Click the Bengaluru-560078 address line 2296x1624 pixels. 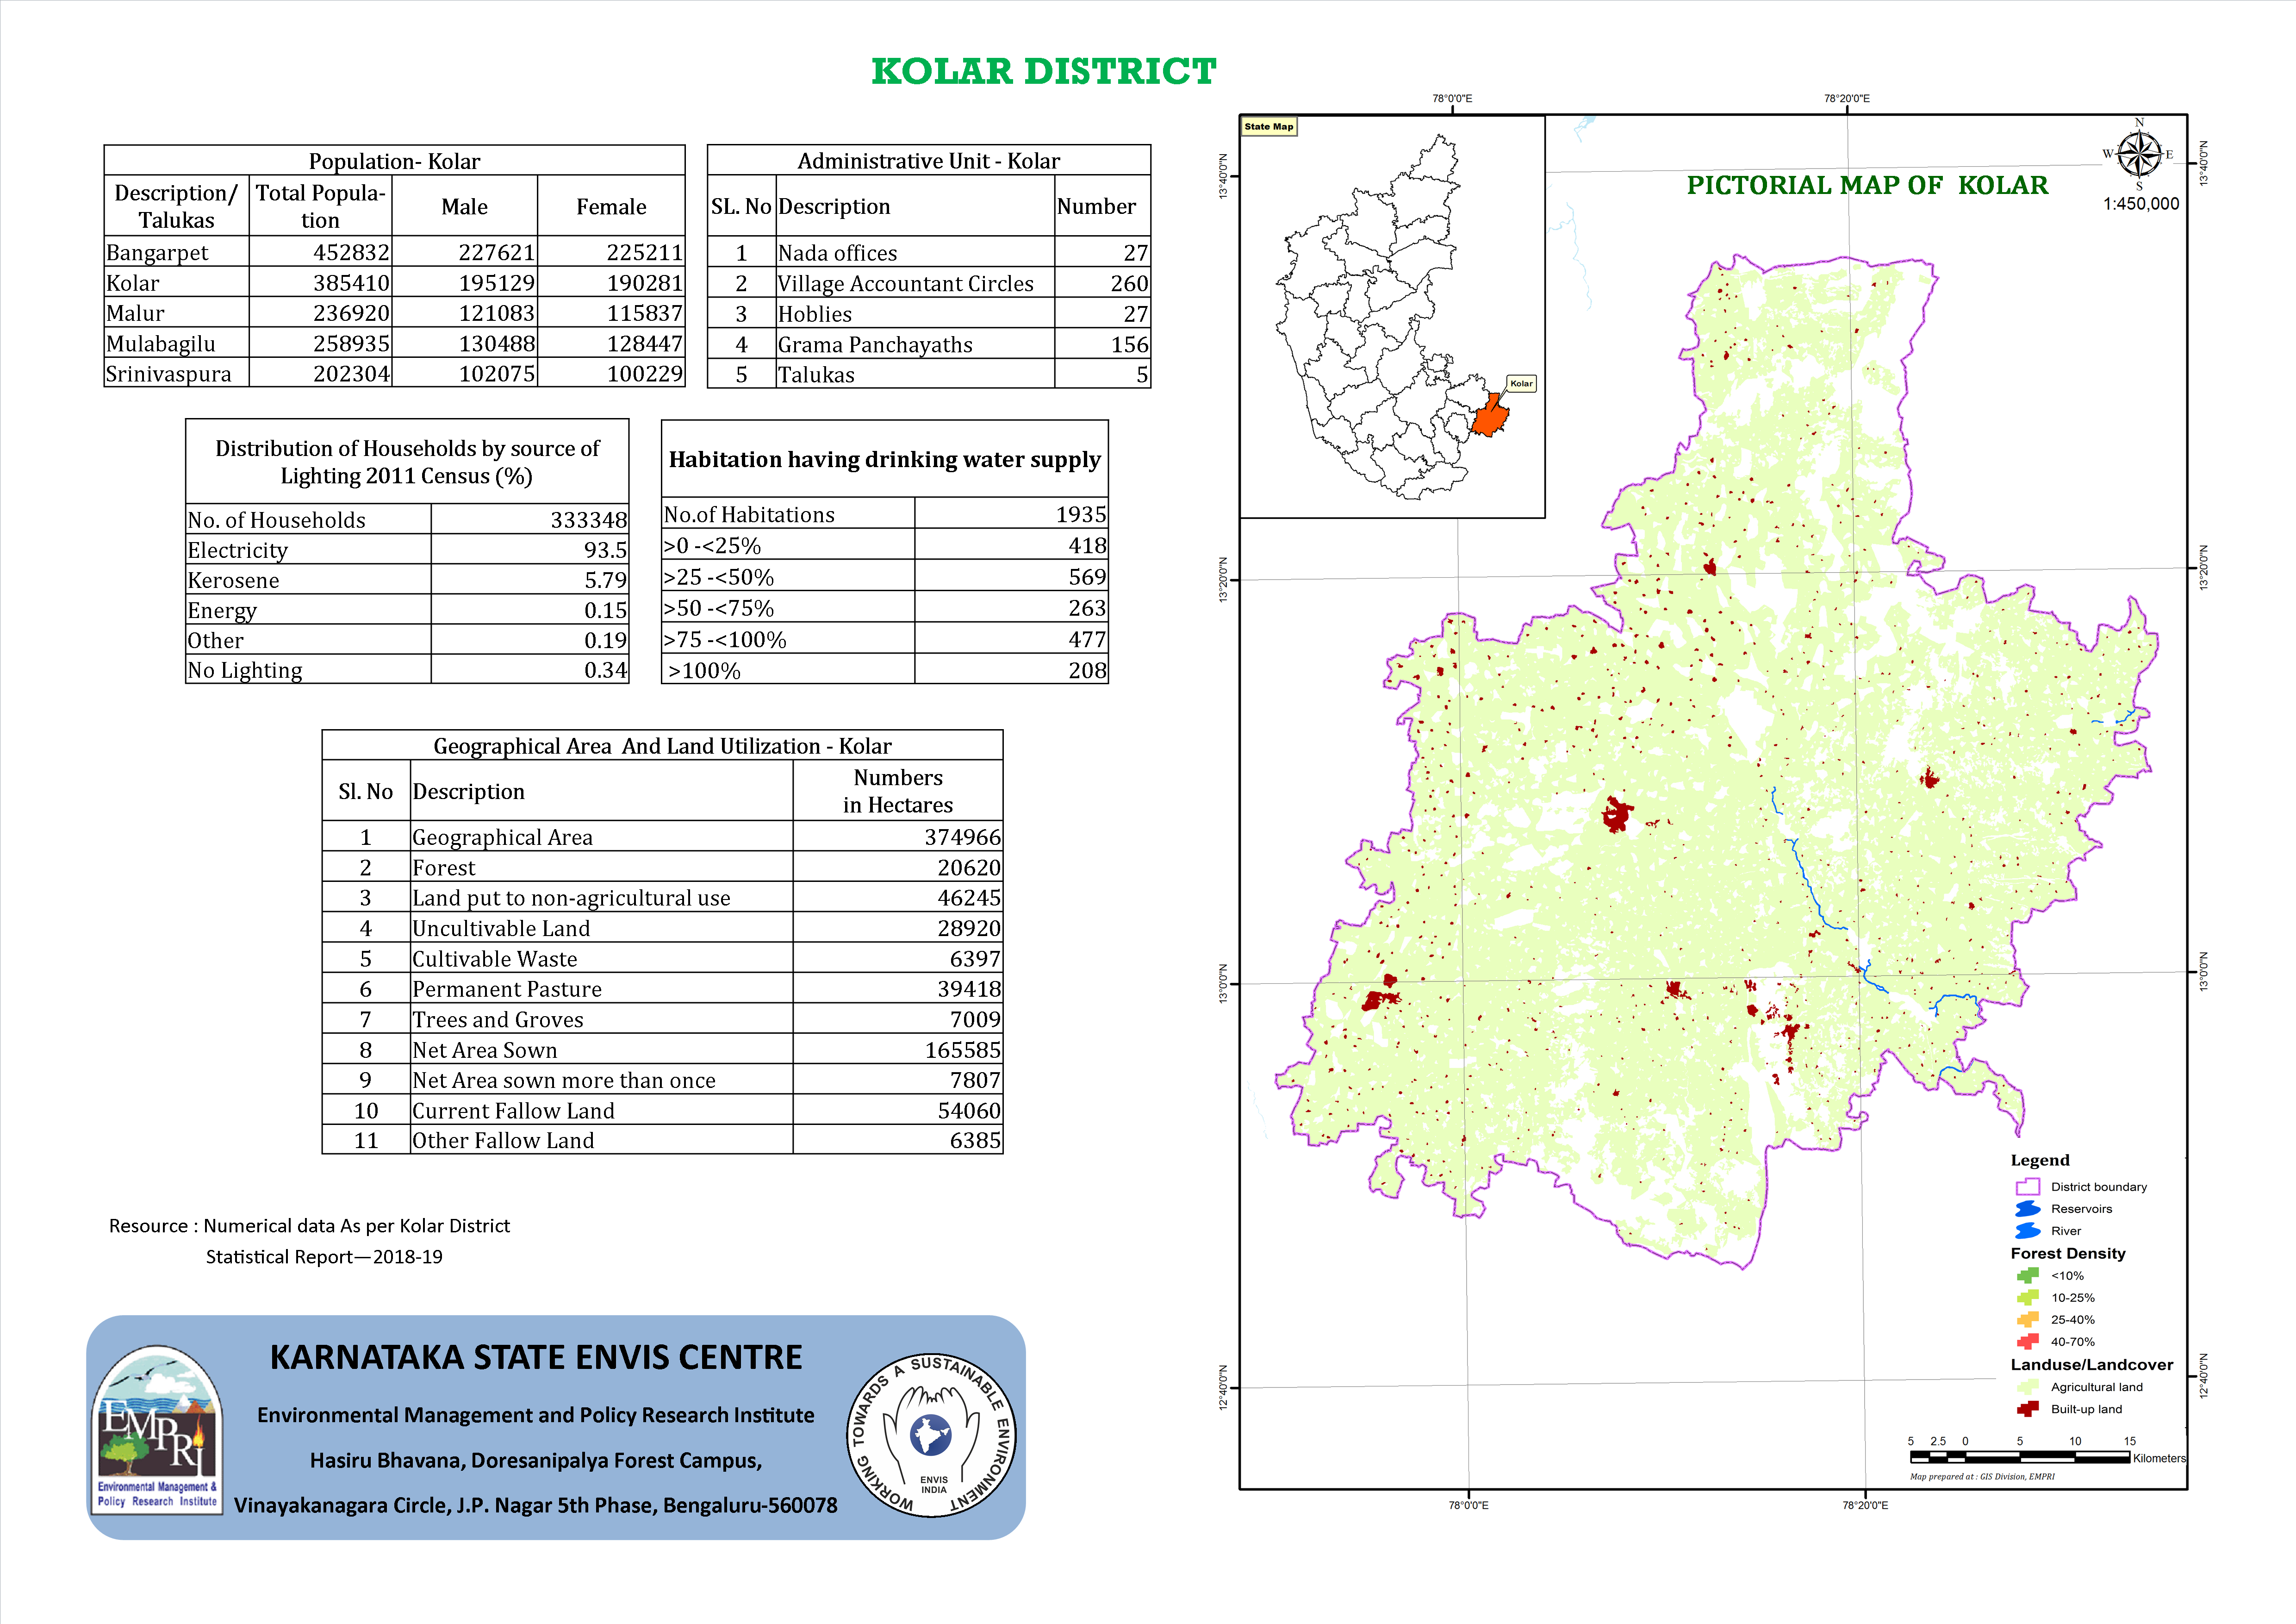click(536, 1506)
